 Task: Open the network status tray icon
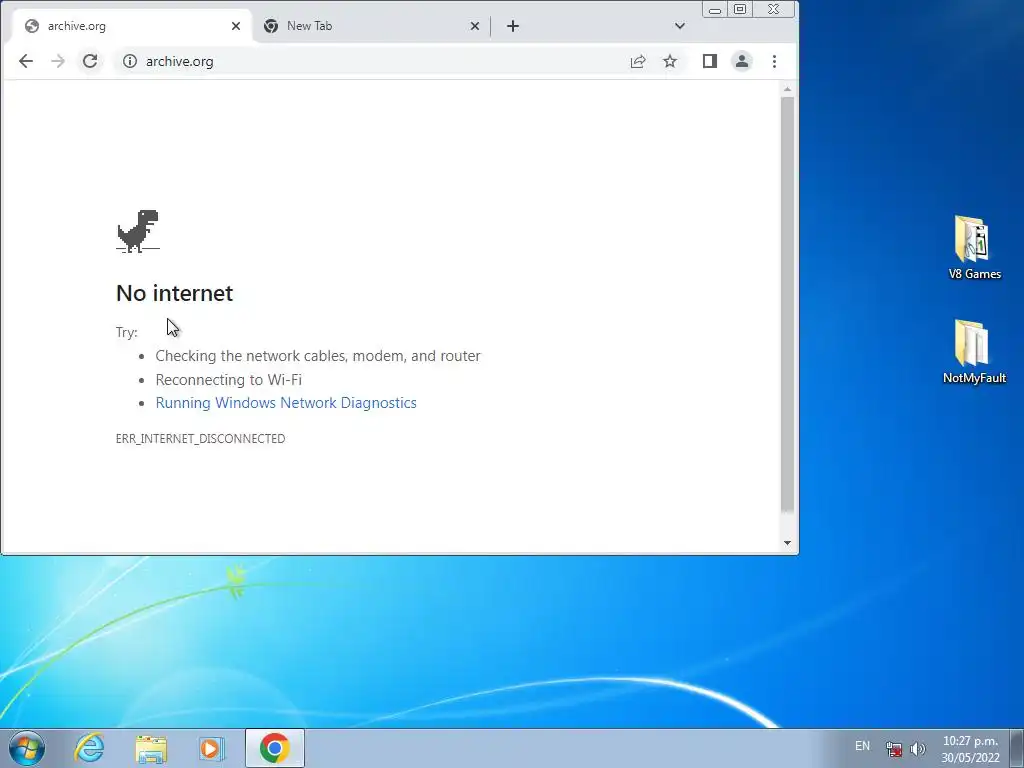tap(893, 749)
